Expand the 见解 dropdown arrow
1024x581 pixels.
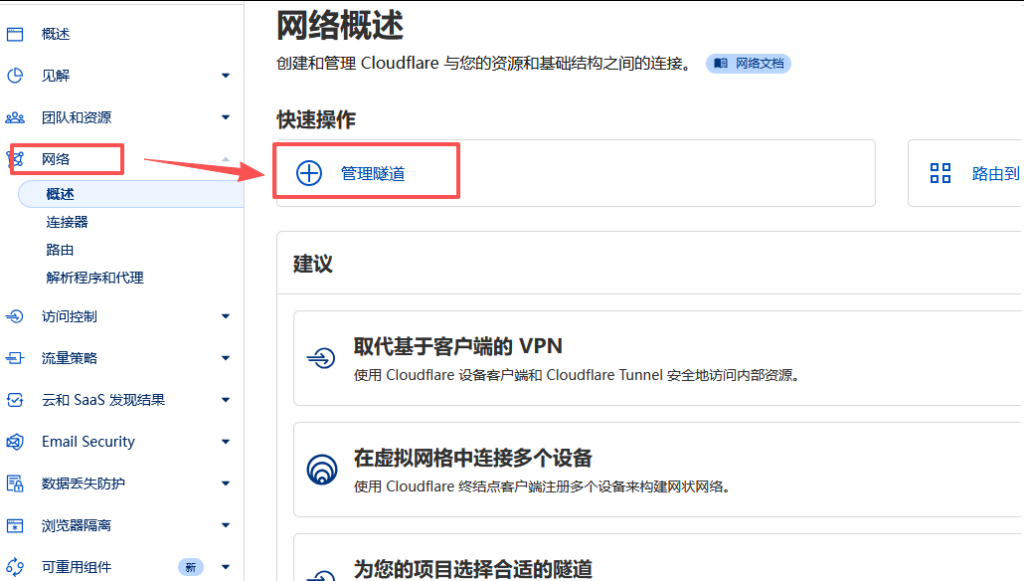pyautogui.click(x=225, y=75)
